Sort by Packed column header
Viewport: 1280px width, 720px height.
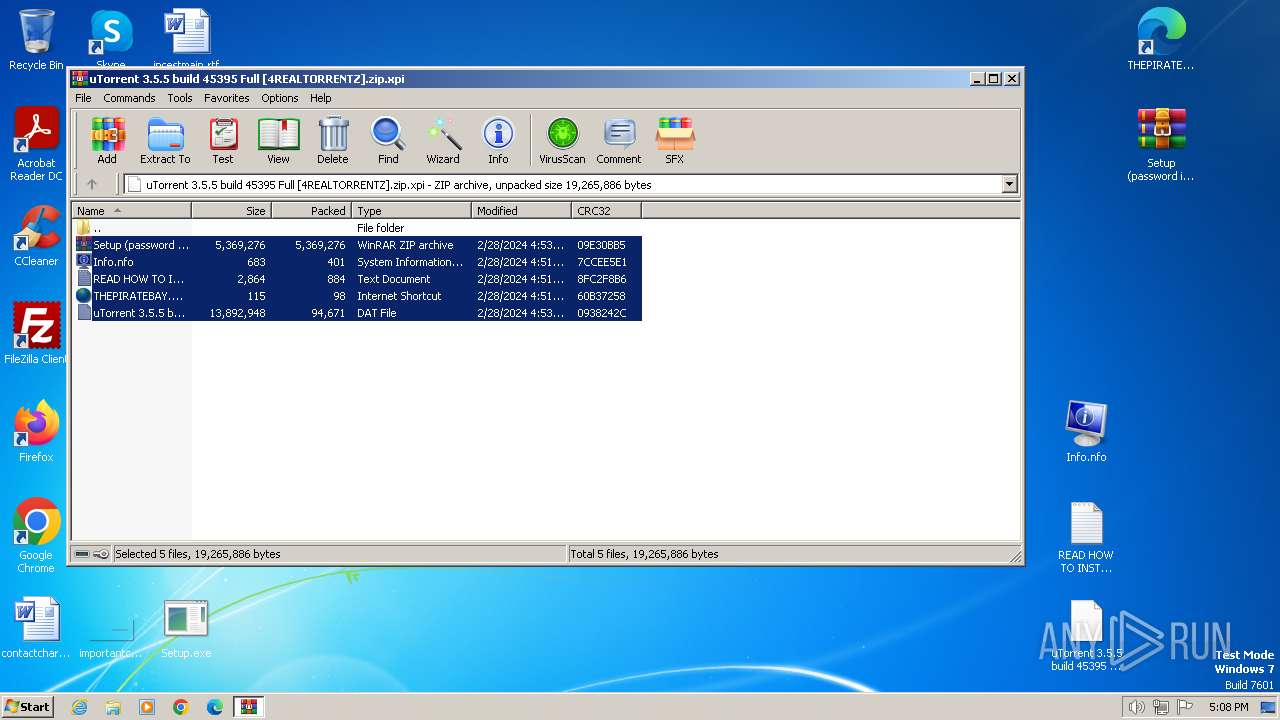(311, 211)
